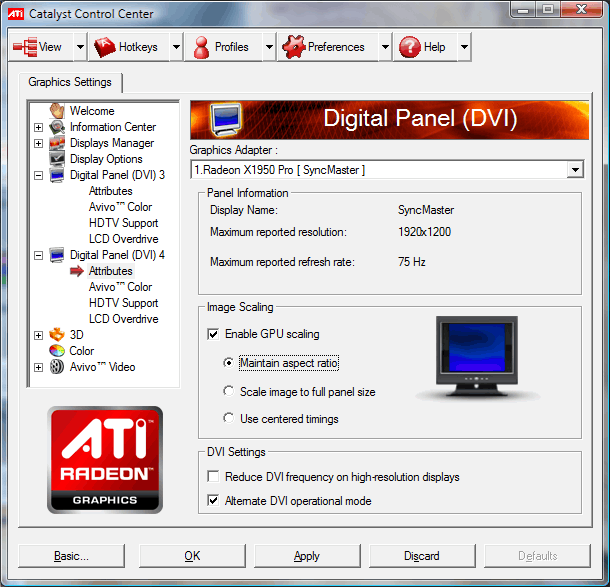Click the OK button
Viewport: 610px width, 587px height.
point(192,556)
